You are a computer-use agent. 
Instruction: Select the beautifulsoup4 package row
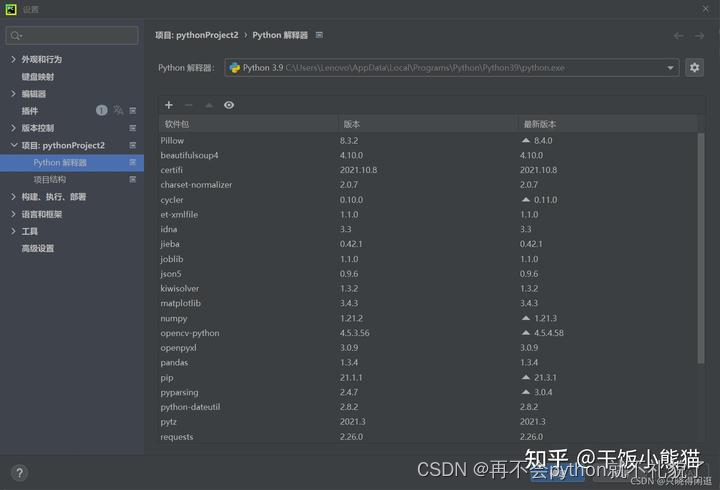pos(428,155)
